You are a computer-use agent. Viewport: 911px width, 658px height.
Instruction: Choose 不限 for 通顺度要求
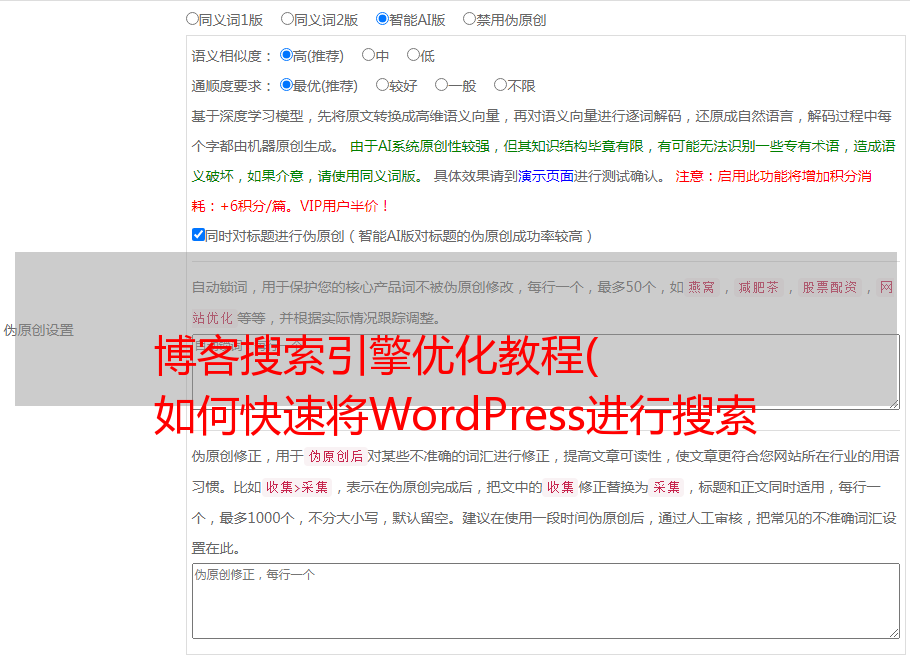500,85
